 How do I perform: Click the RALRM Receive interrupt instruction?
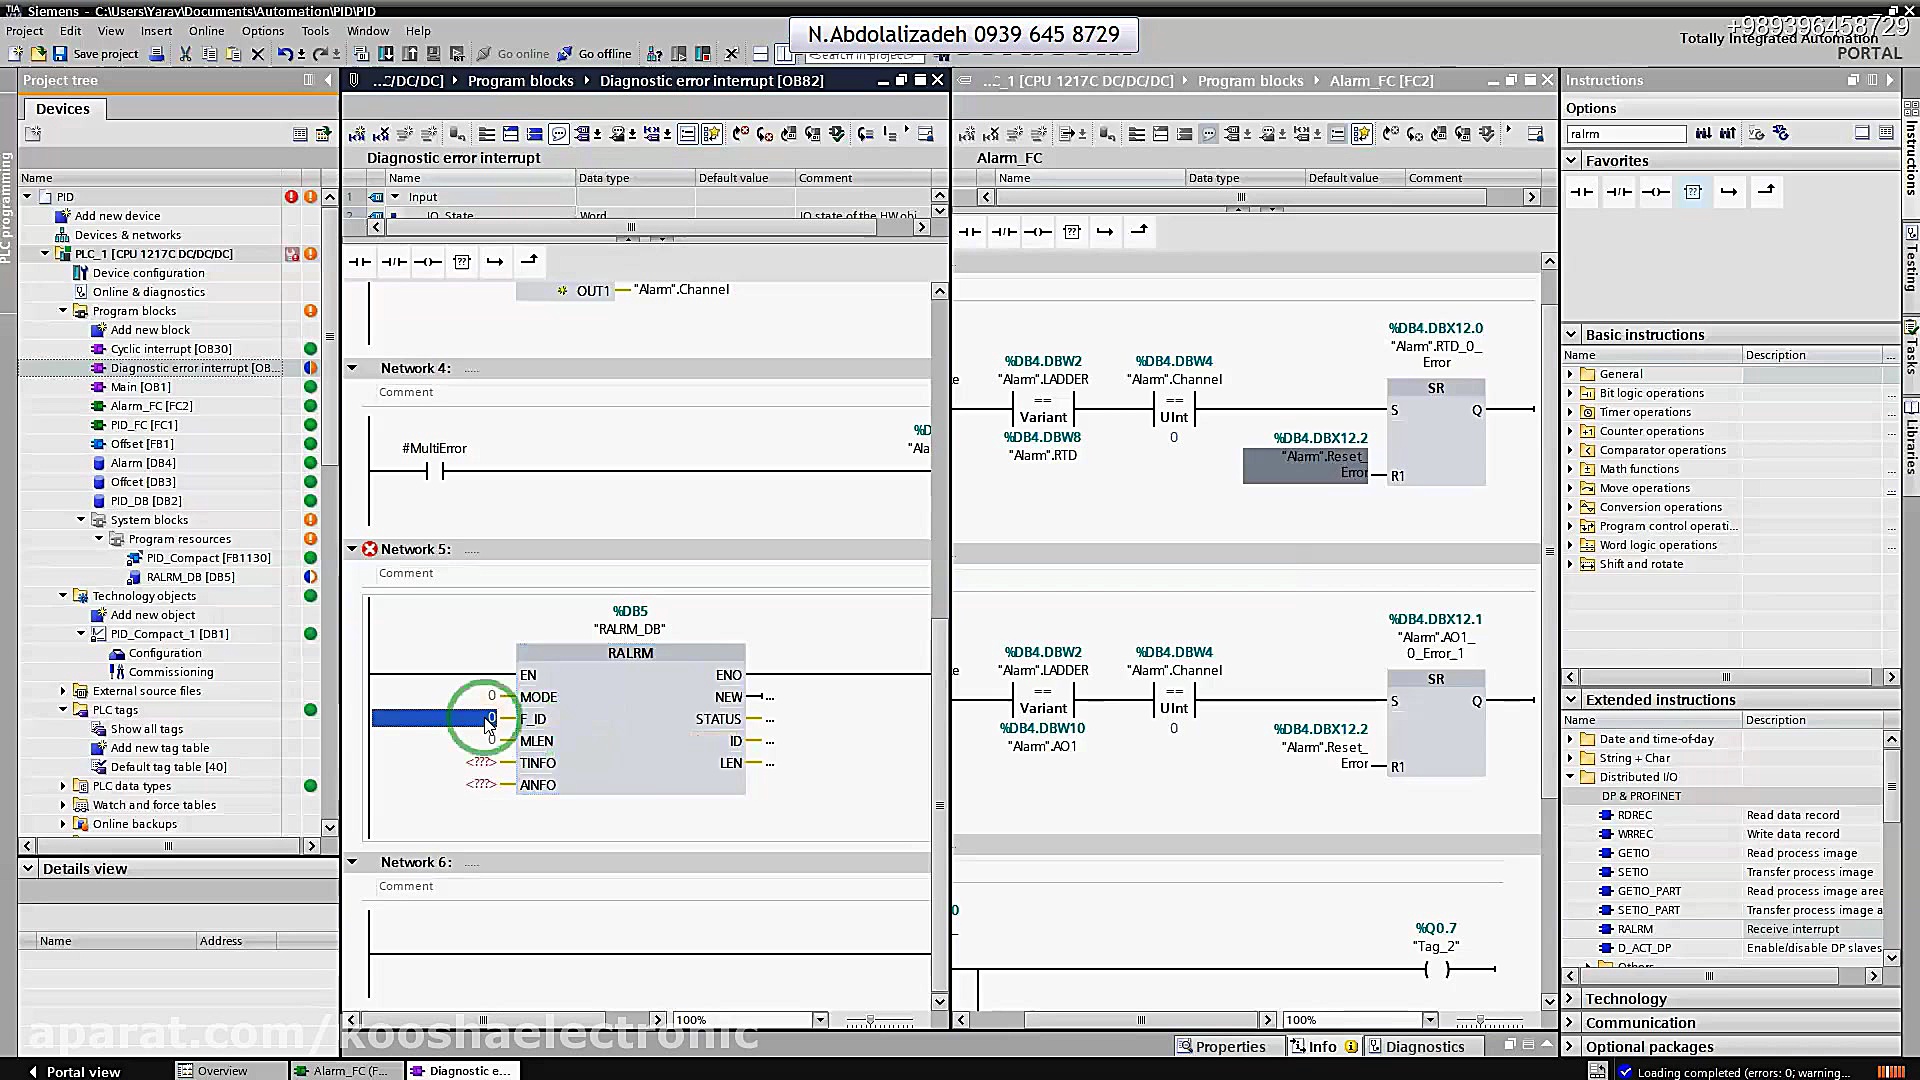[1635, 929]
